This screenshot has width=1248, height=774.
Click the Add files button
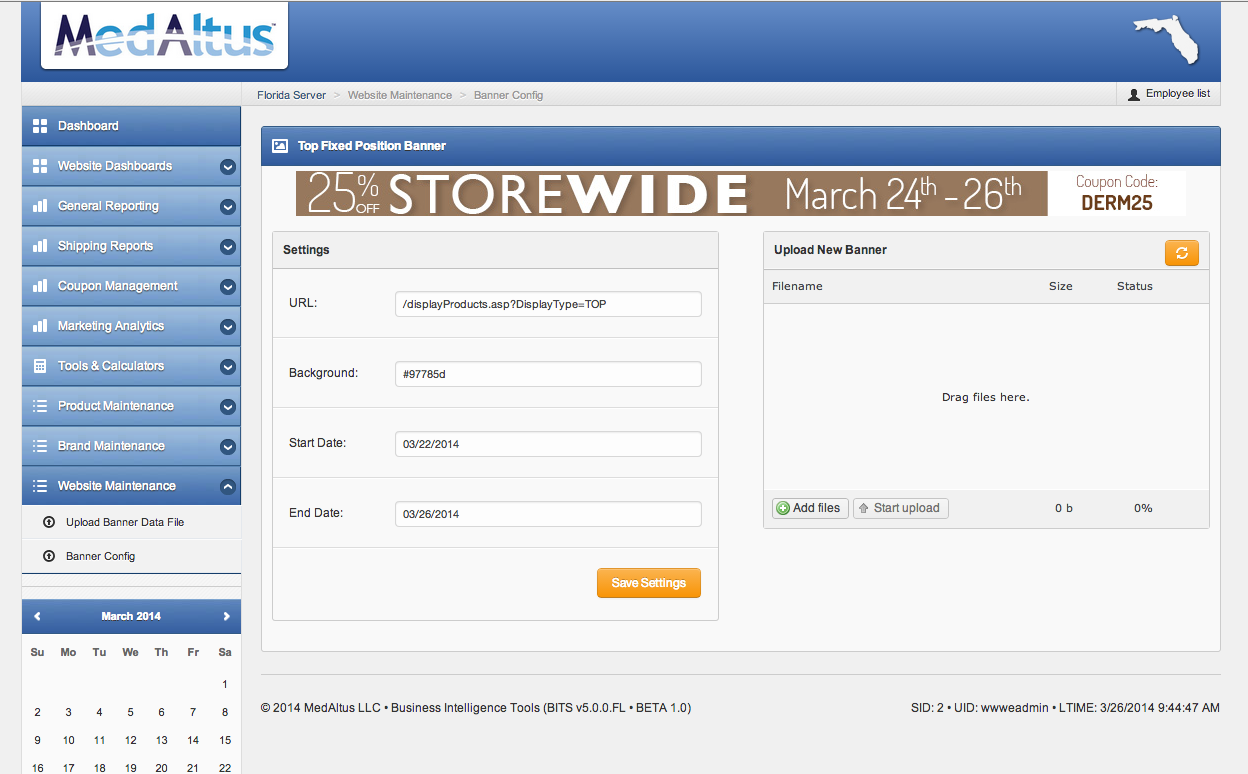coord(809,508)
